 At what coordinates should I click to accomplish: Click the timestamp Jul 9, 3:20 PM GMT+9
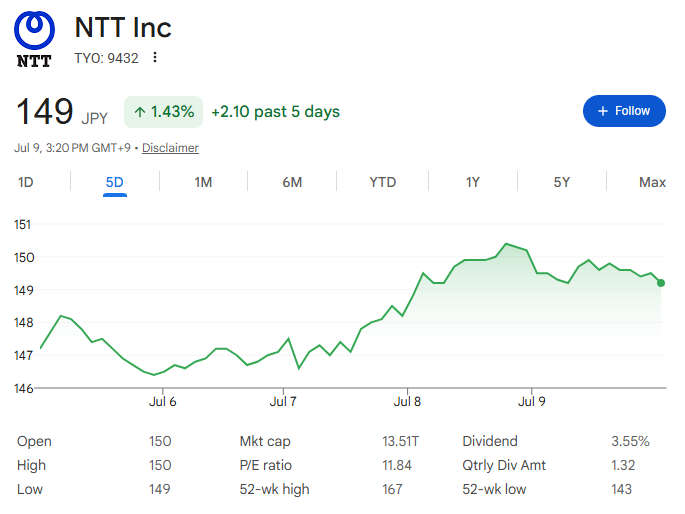[x=72, y=148]
